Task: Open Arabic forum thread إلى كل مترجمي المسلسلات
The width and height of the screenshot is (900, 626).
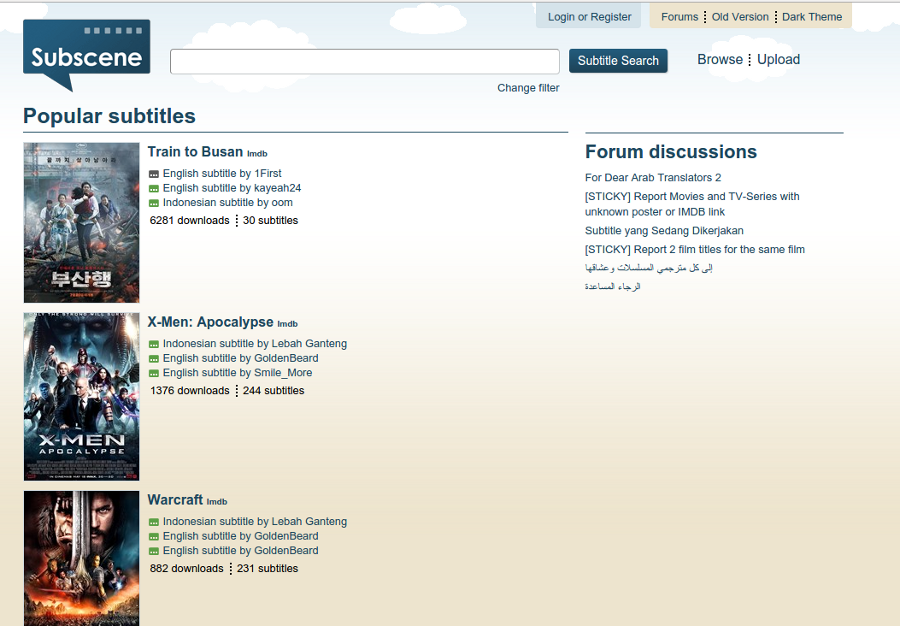Action: [x=649, y=268]
